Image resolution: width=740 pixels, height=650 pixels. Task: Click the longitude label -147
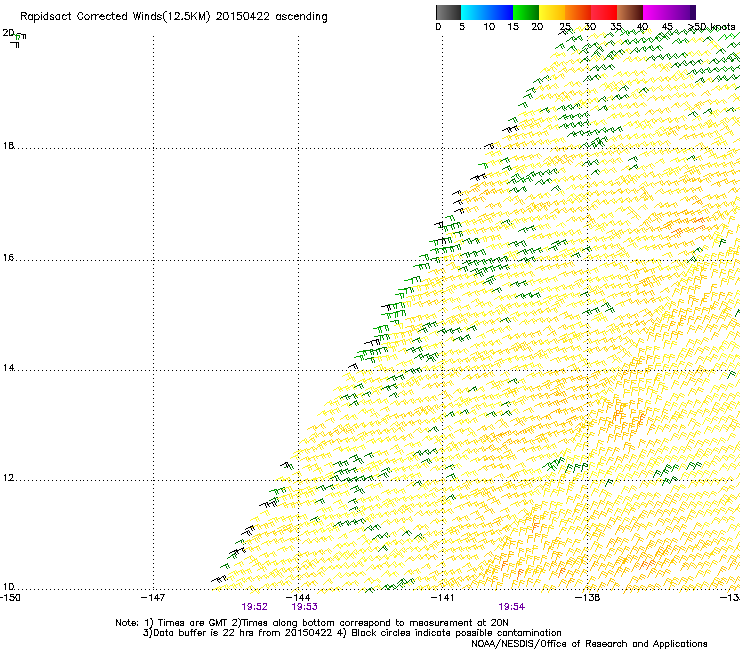click(x=153, y=598)
